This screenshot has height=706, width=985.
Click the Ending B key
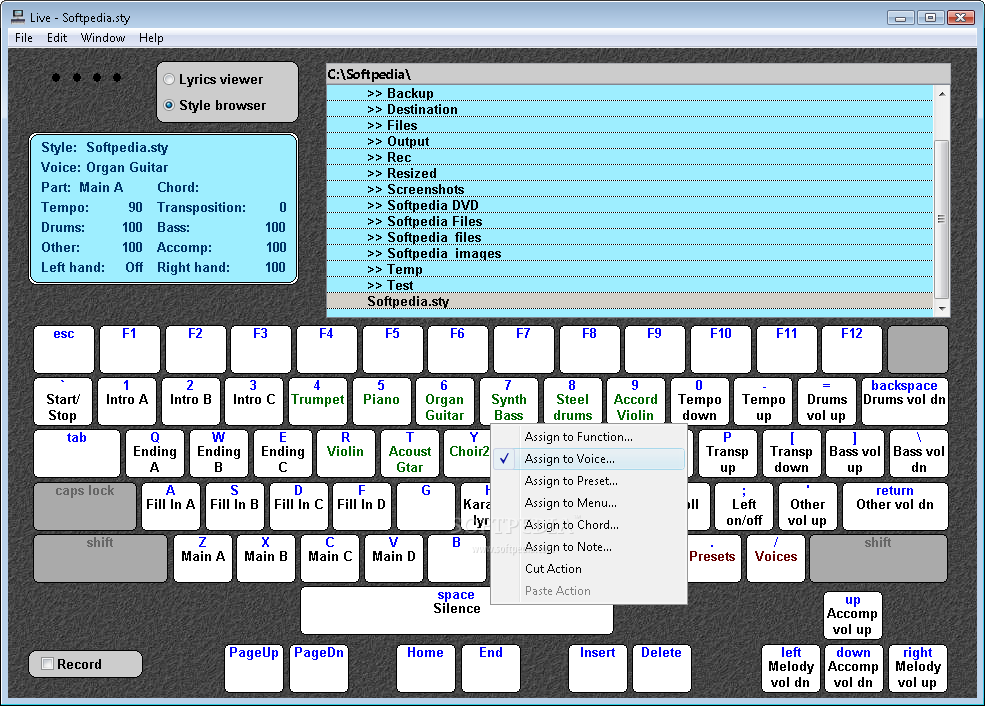click(219, 453)
